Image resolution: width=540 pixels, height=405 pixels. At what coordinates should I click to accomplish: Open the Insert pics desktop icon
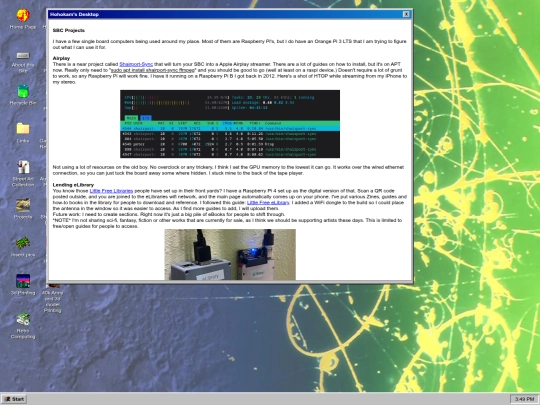pos(23,247)
